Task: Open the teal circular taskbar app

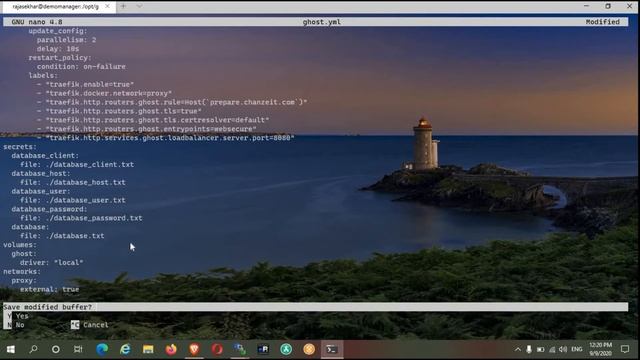Action: pyautogui.click(x=286, y=349)
